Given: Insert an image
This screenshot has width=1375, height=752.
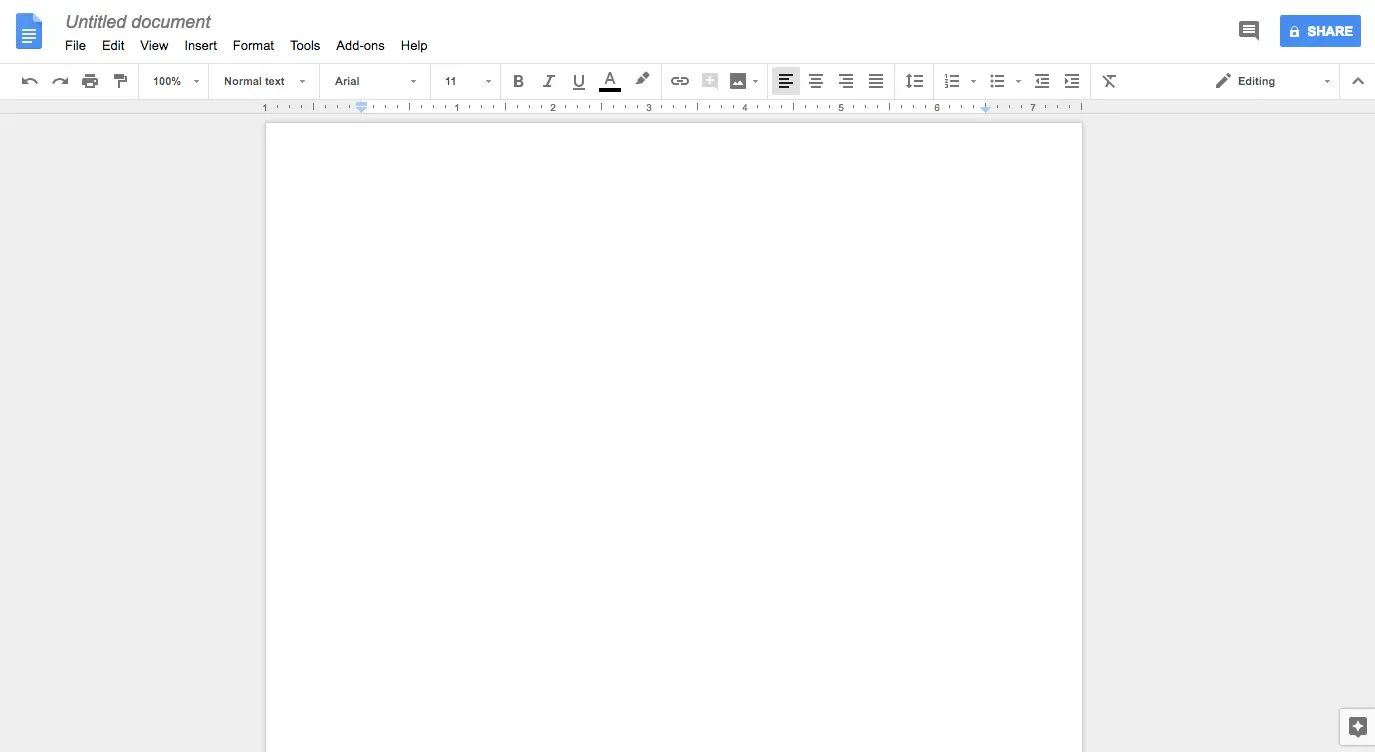Looking at the screenshot, I should click(738, 81).
